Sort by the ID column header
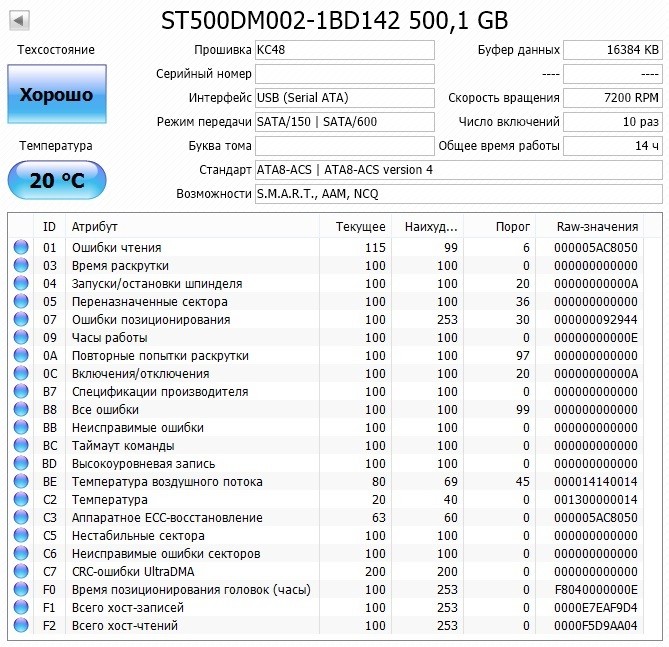The height and width of the screenshot is (647, 669). click(49, 227)
